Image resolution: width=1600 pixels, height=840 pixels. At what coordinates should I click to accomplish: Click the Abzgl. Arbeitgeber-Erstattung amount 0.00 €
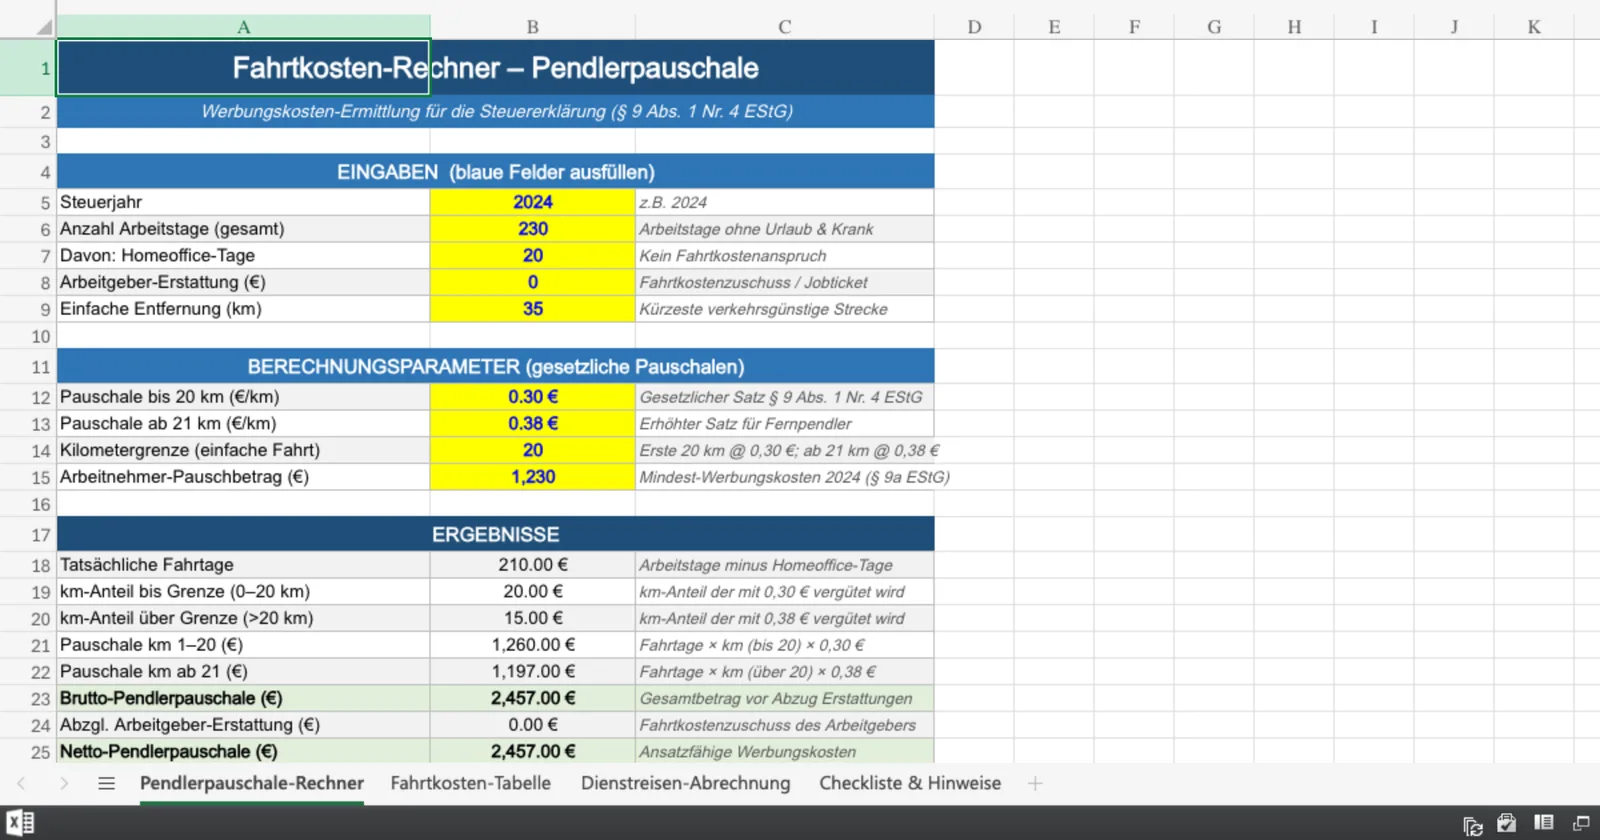pos(533,725)
